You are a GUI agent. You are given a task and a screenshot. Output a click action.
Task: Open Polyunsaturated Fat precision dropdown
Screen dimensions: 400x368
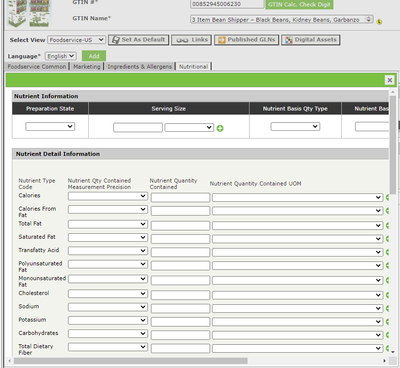point(108,264)
